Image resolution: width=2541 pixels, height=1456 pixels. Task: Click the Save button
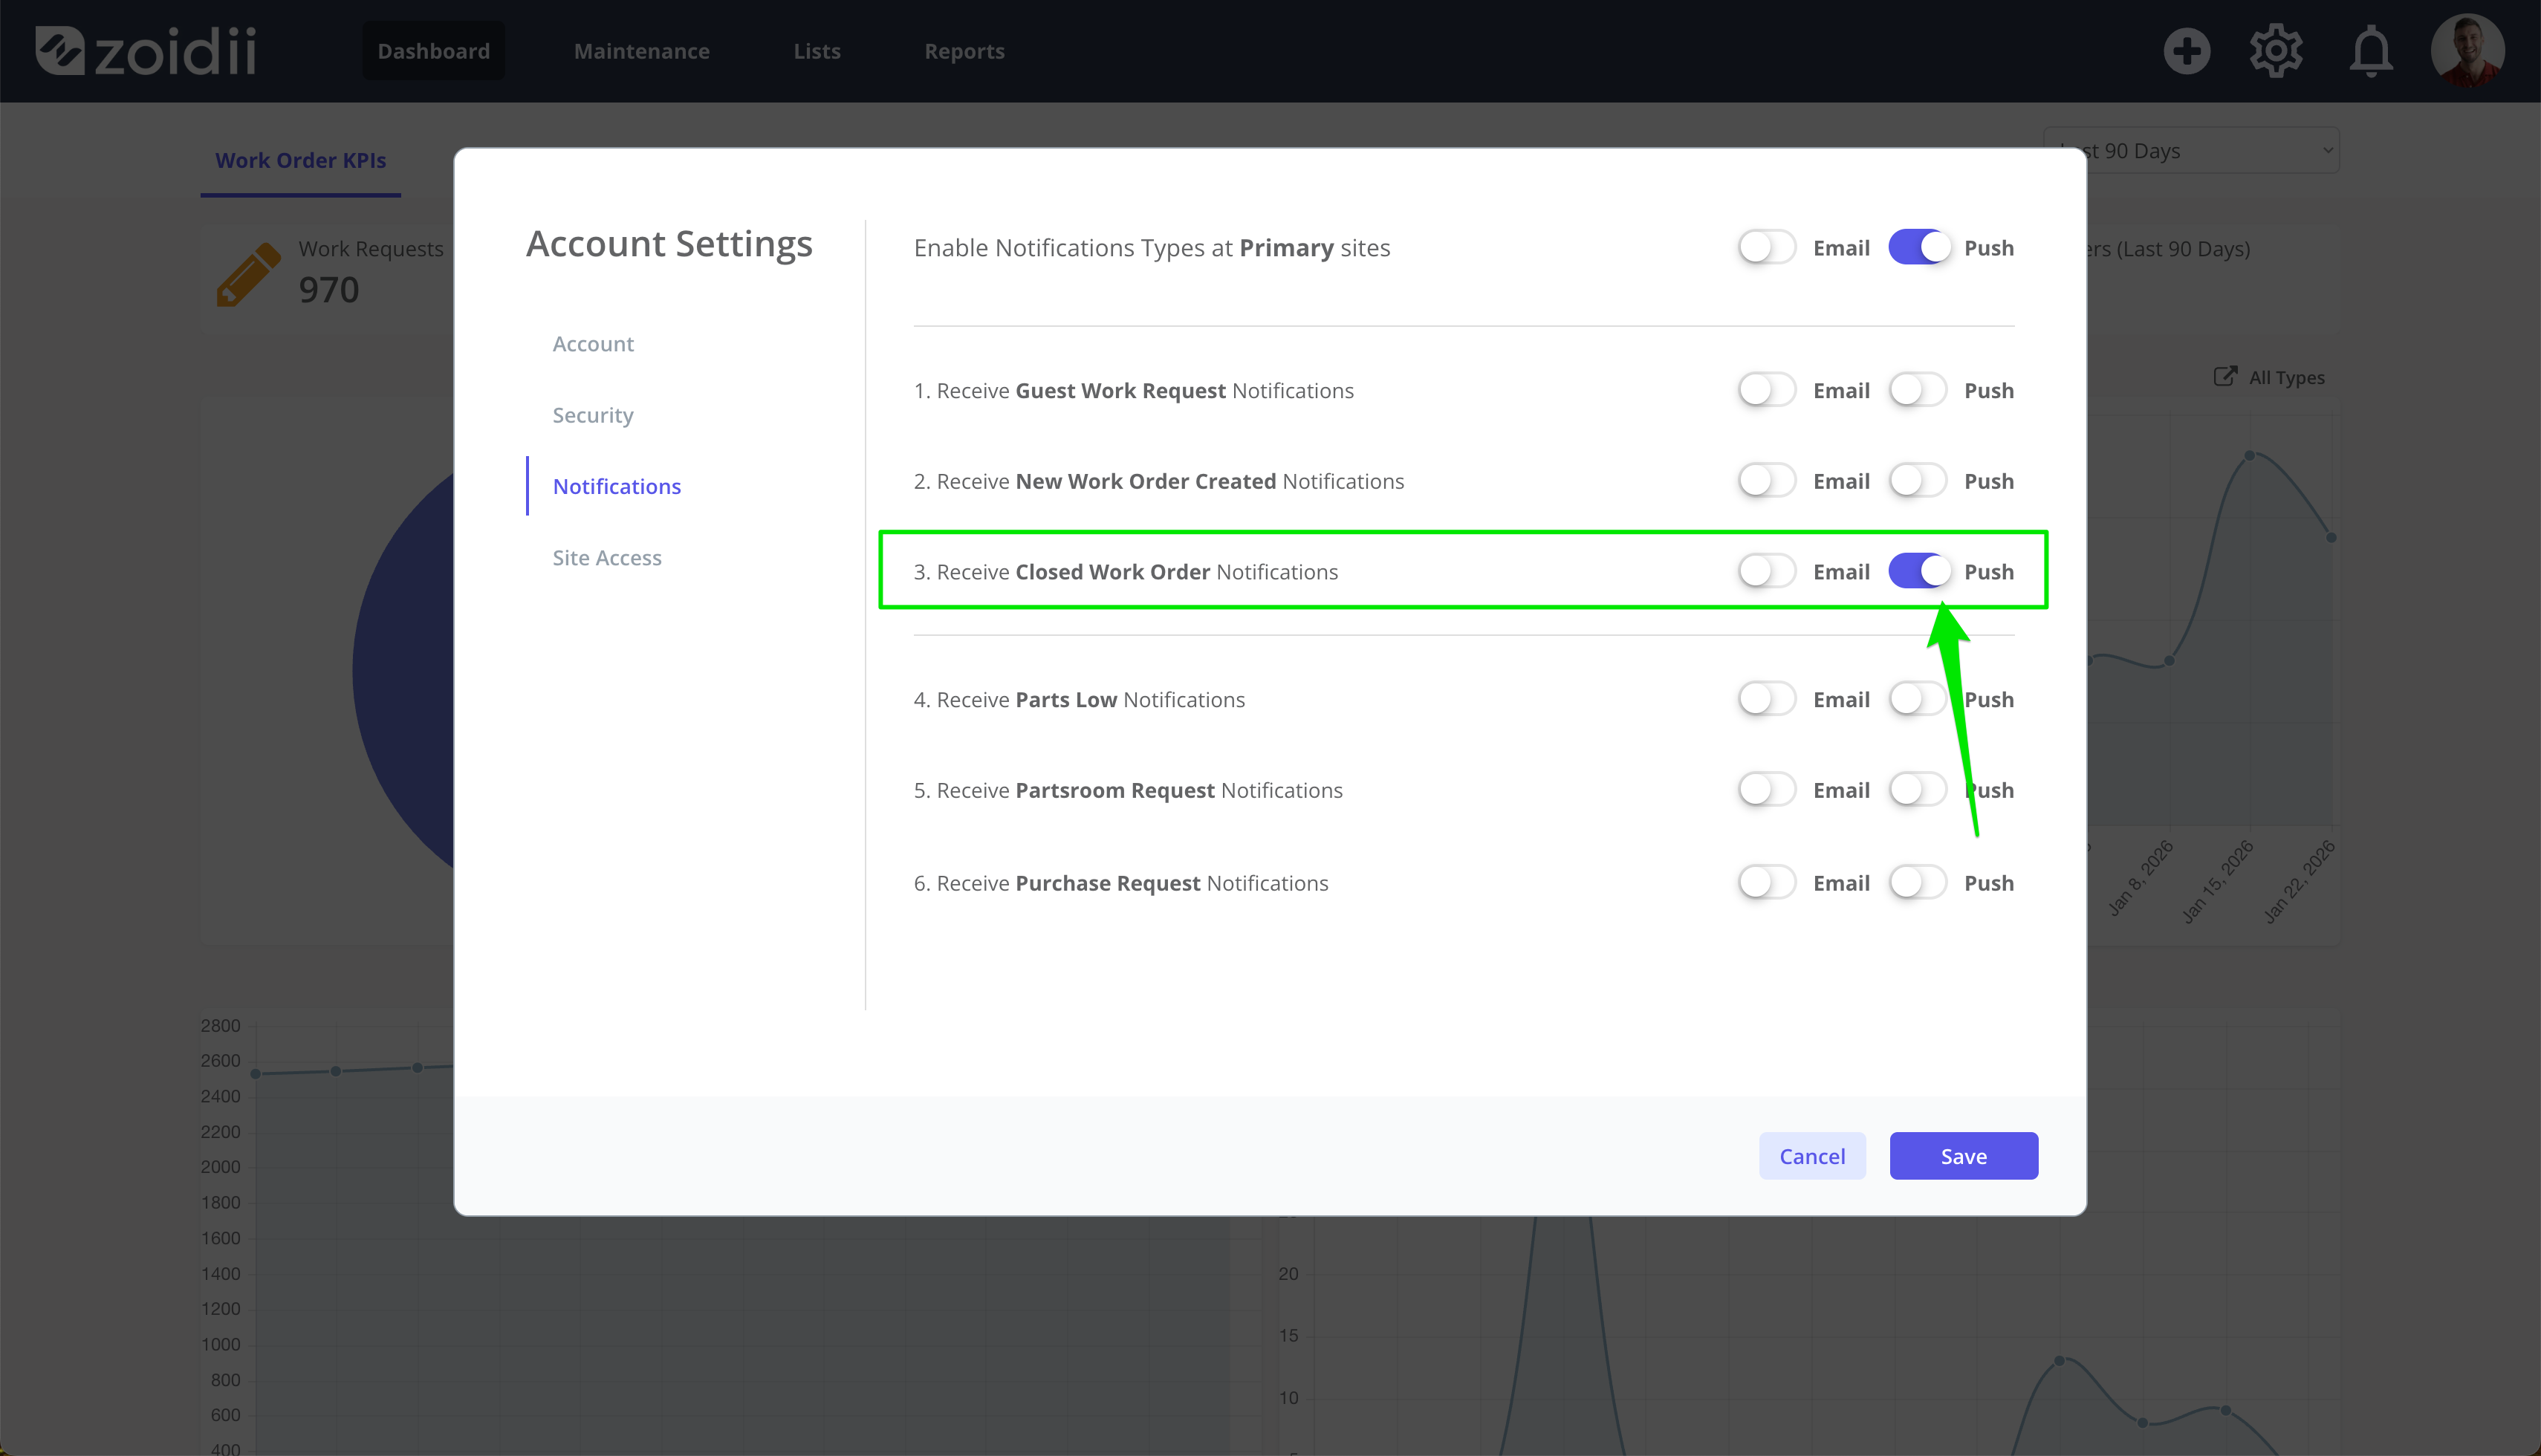[1963, 1156]
